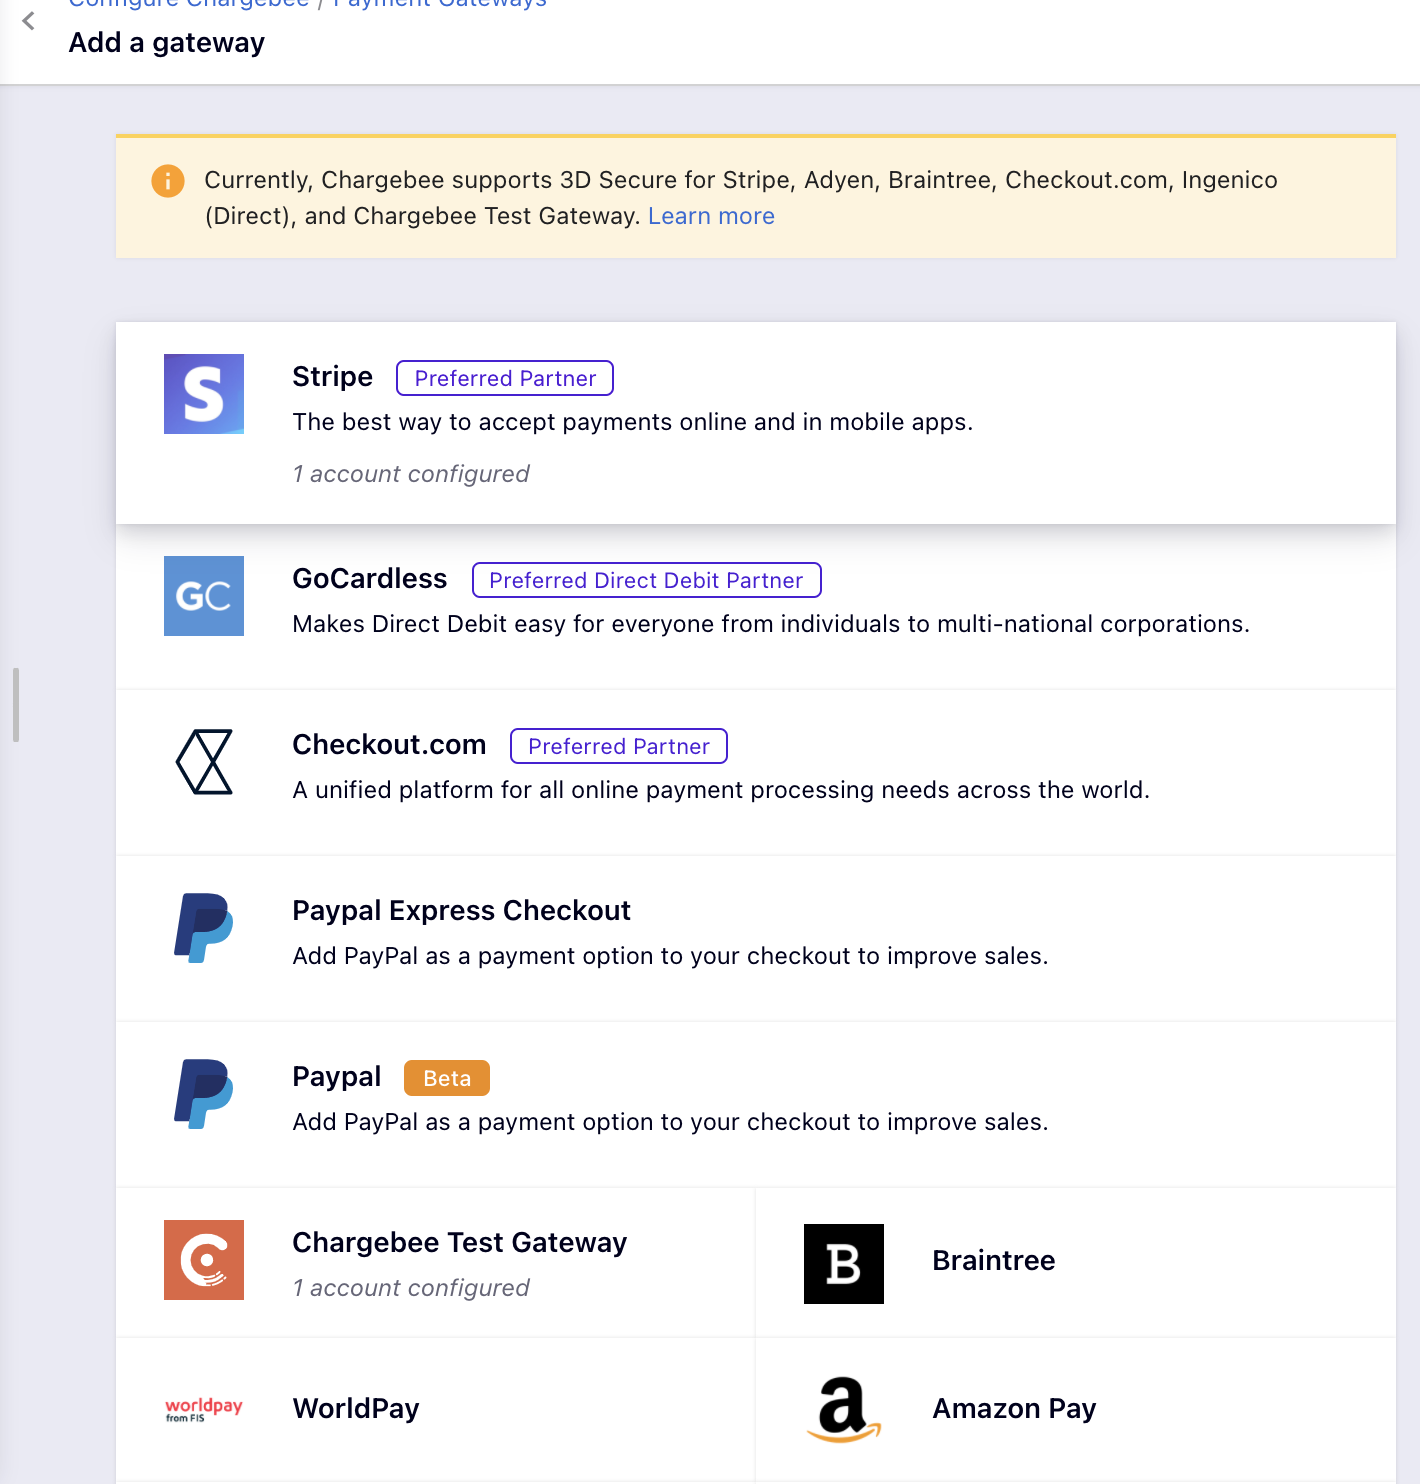The height and width of the screenshot is (1484, 1420).
Task: Click the Paypal Express Checkout logo
Action: (204, 928)
